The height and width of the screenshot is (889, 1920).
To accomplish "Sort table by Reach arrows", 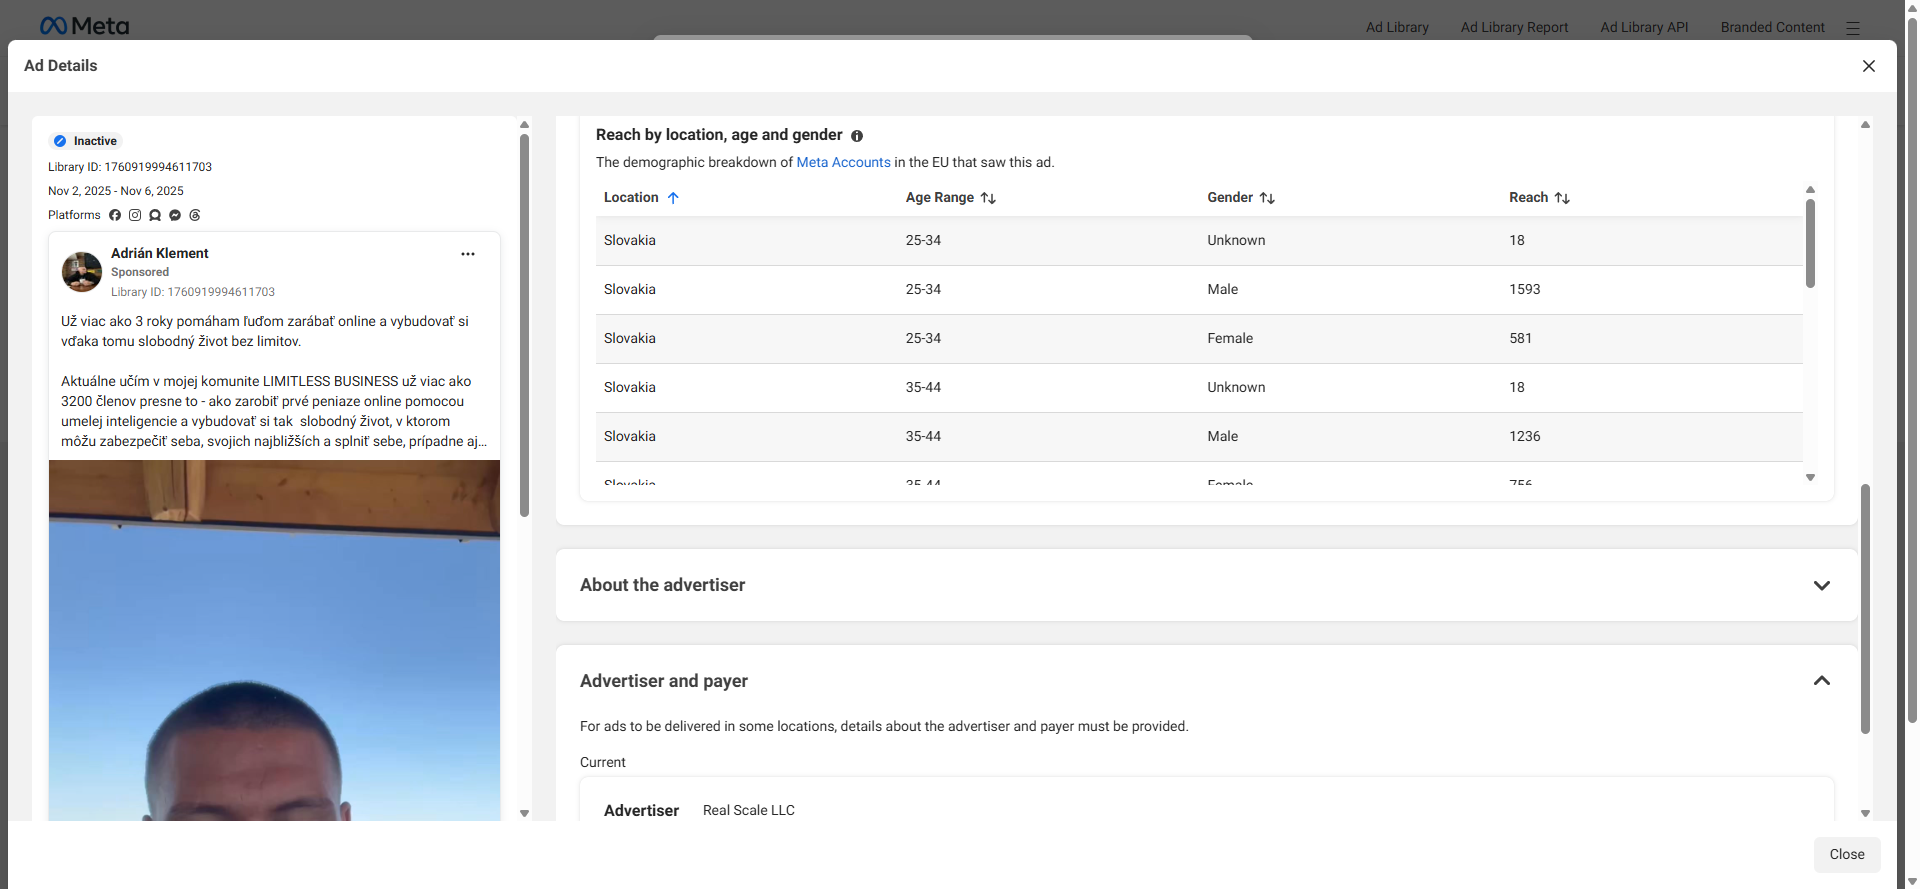I will 1562,198.
